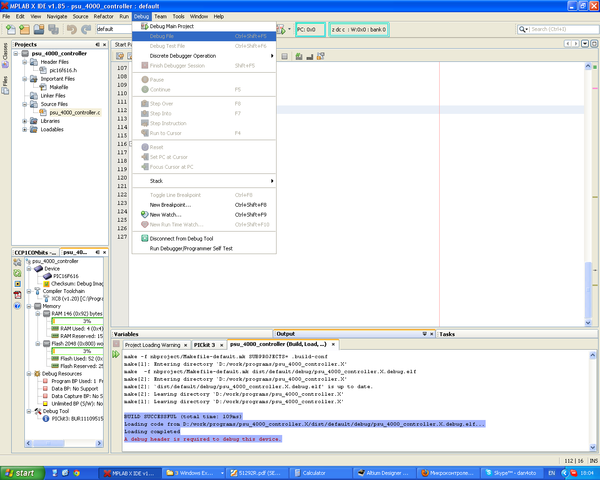Open the configuration combo box 'default'
The image size is (600, 480).
pyautogui.click(x=114, y=29)
